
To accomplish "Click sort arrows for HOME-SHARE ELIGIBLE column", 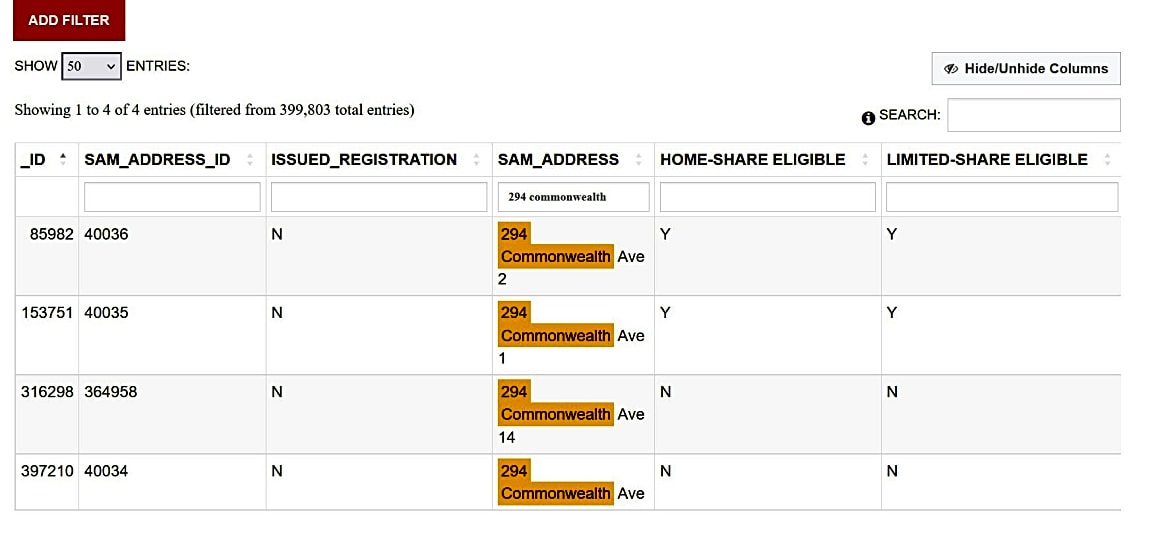I will [x=865, y=160].
